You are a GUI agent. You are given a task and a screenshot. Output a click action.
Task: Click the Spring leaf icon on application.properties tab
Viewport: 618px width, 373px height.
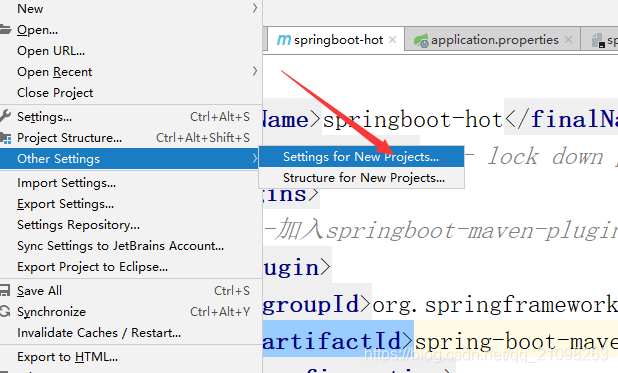[x=421, y=40]
